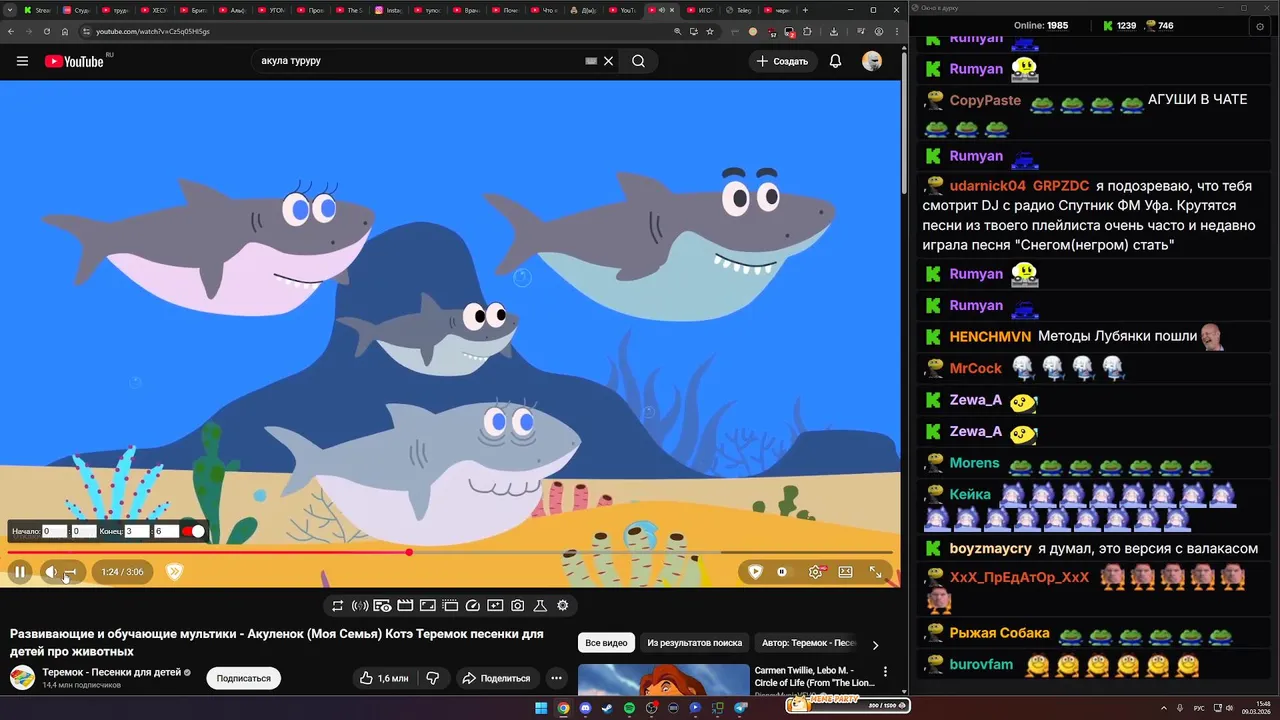Open more actions three-dot button under the video
1280x720 pixels.
point(556,678)
